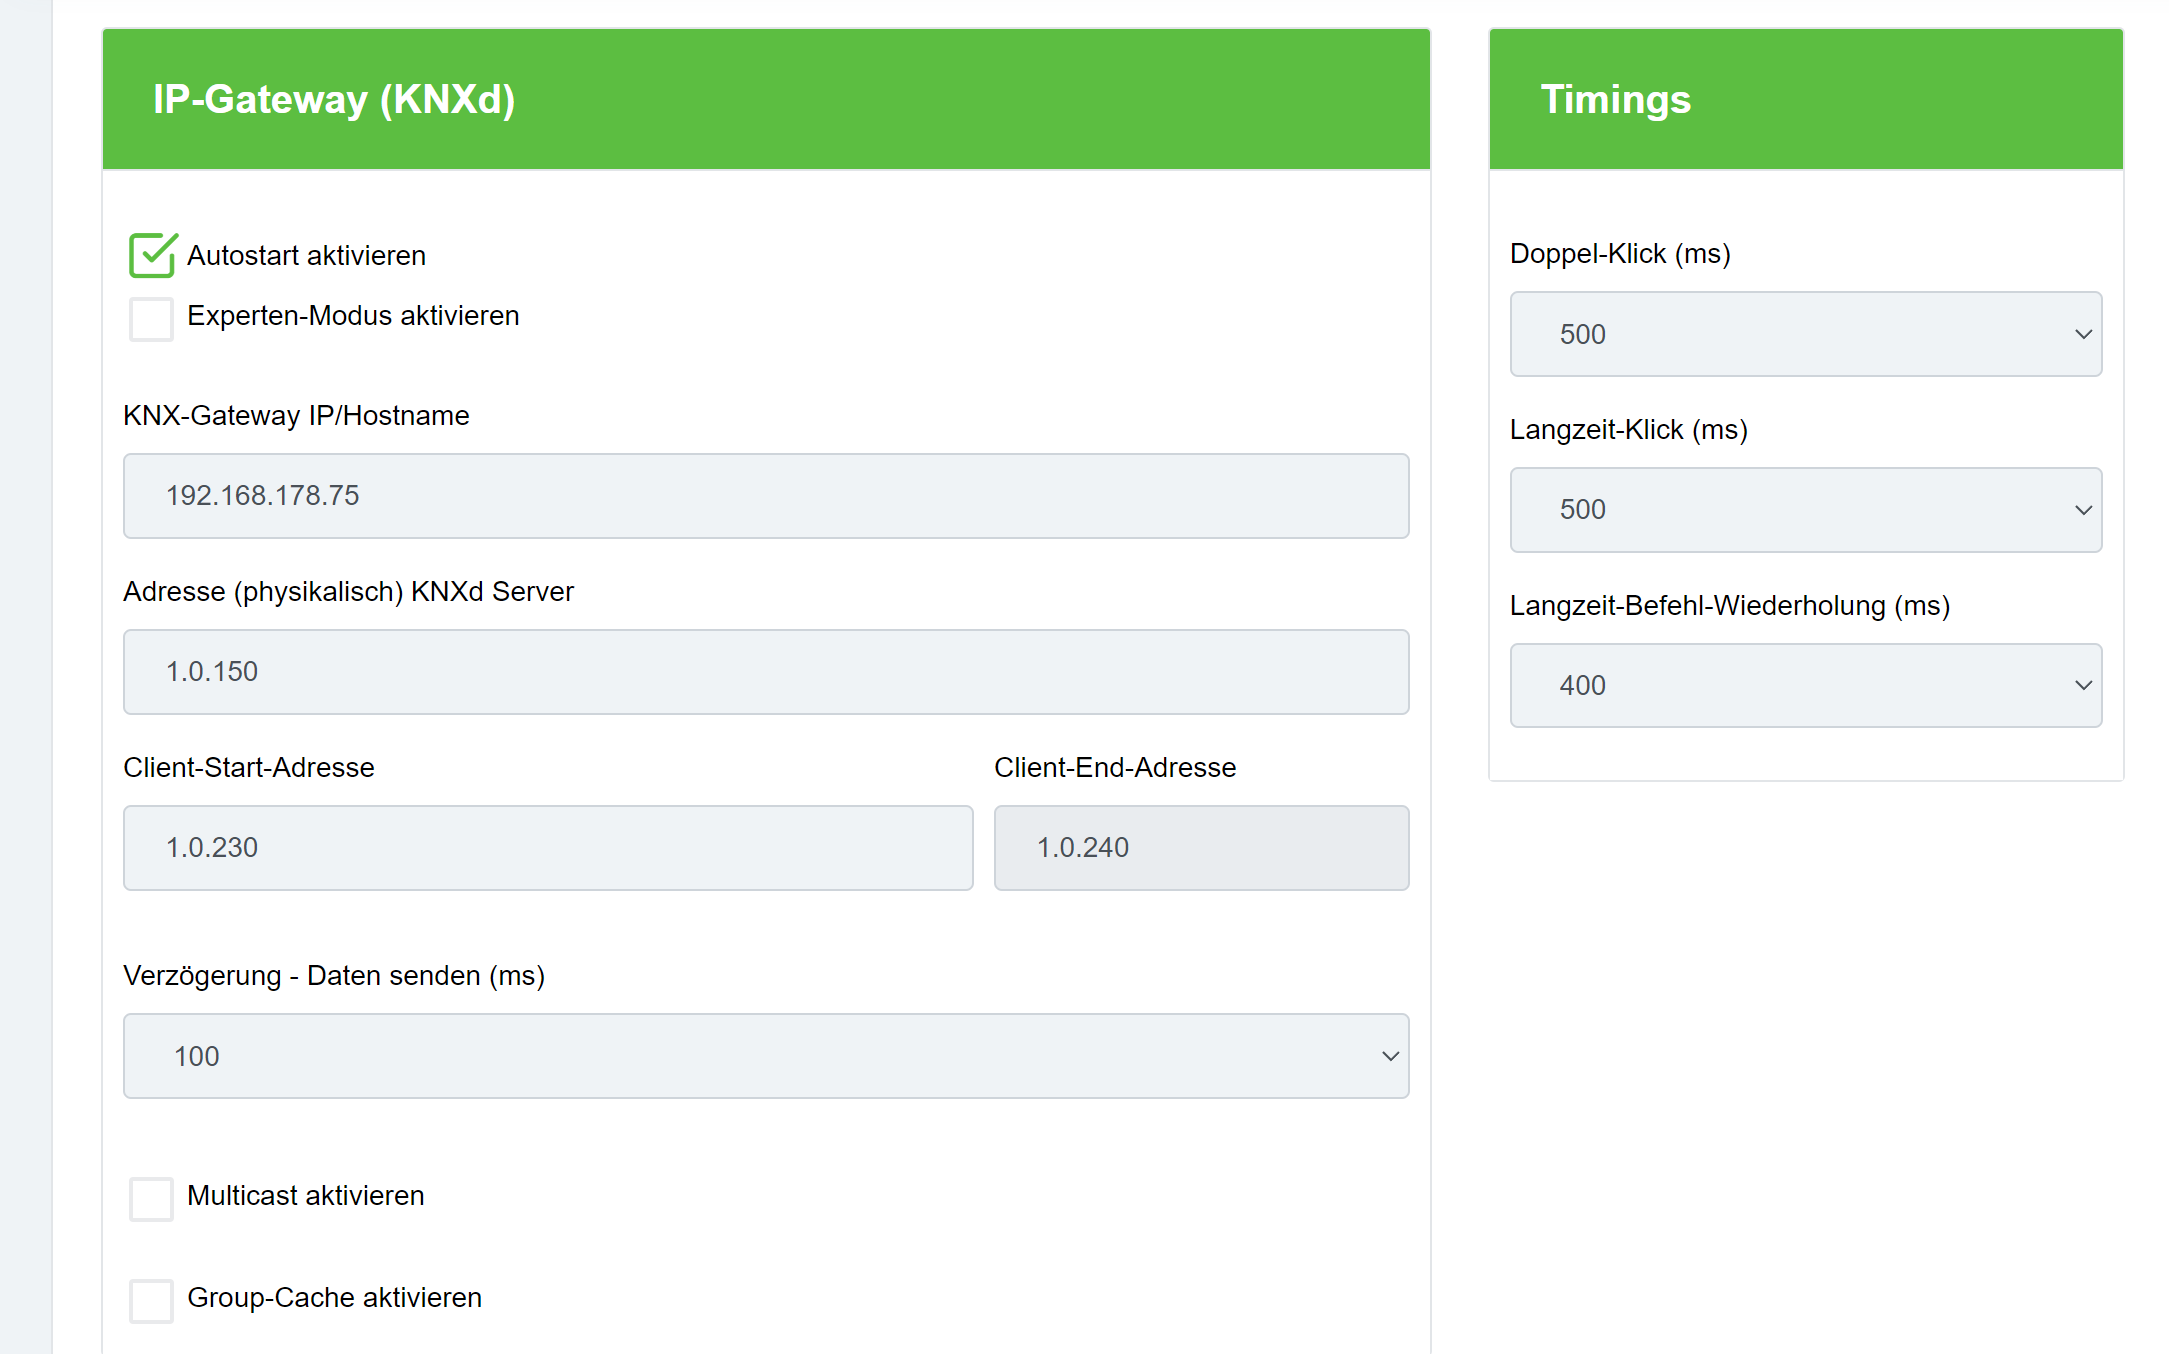Click KNX-Gateway IP/Hostname input field
Image resolution: width=2169 pixels, height=1354 pixels.
765,496
